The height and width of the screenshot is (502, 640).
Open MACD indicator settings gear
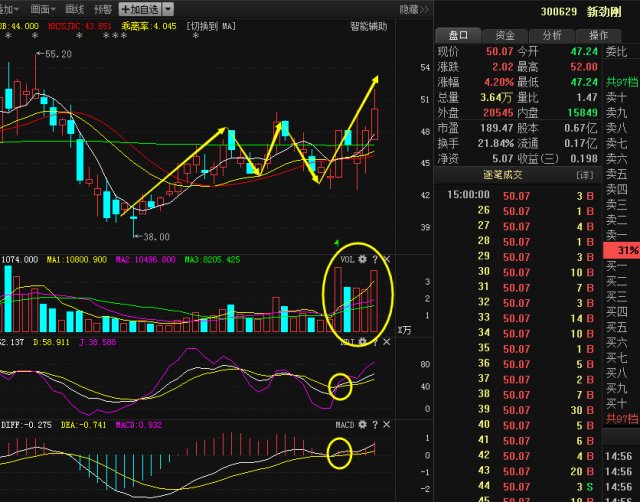[x=362, y=425]
